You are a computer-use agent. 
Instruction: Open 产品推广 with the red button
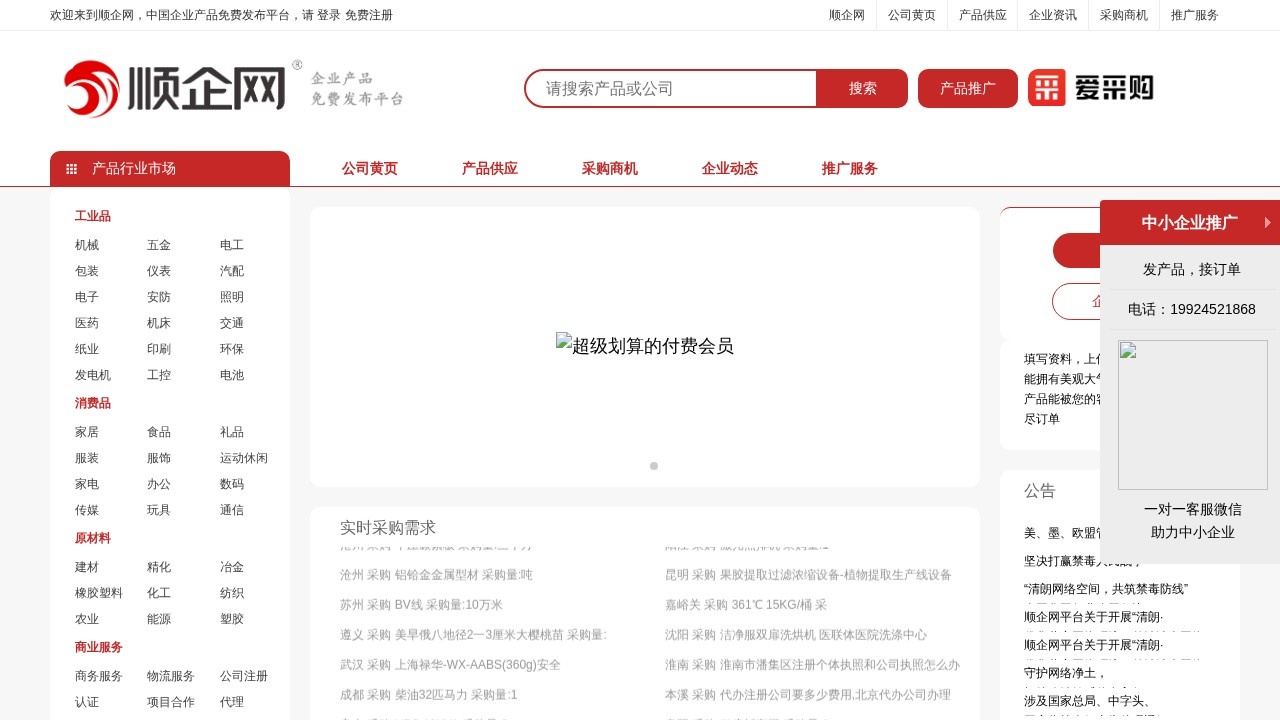click(x=967, y=88)
